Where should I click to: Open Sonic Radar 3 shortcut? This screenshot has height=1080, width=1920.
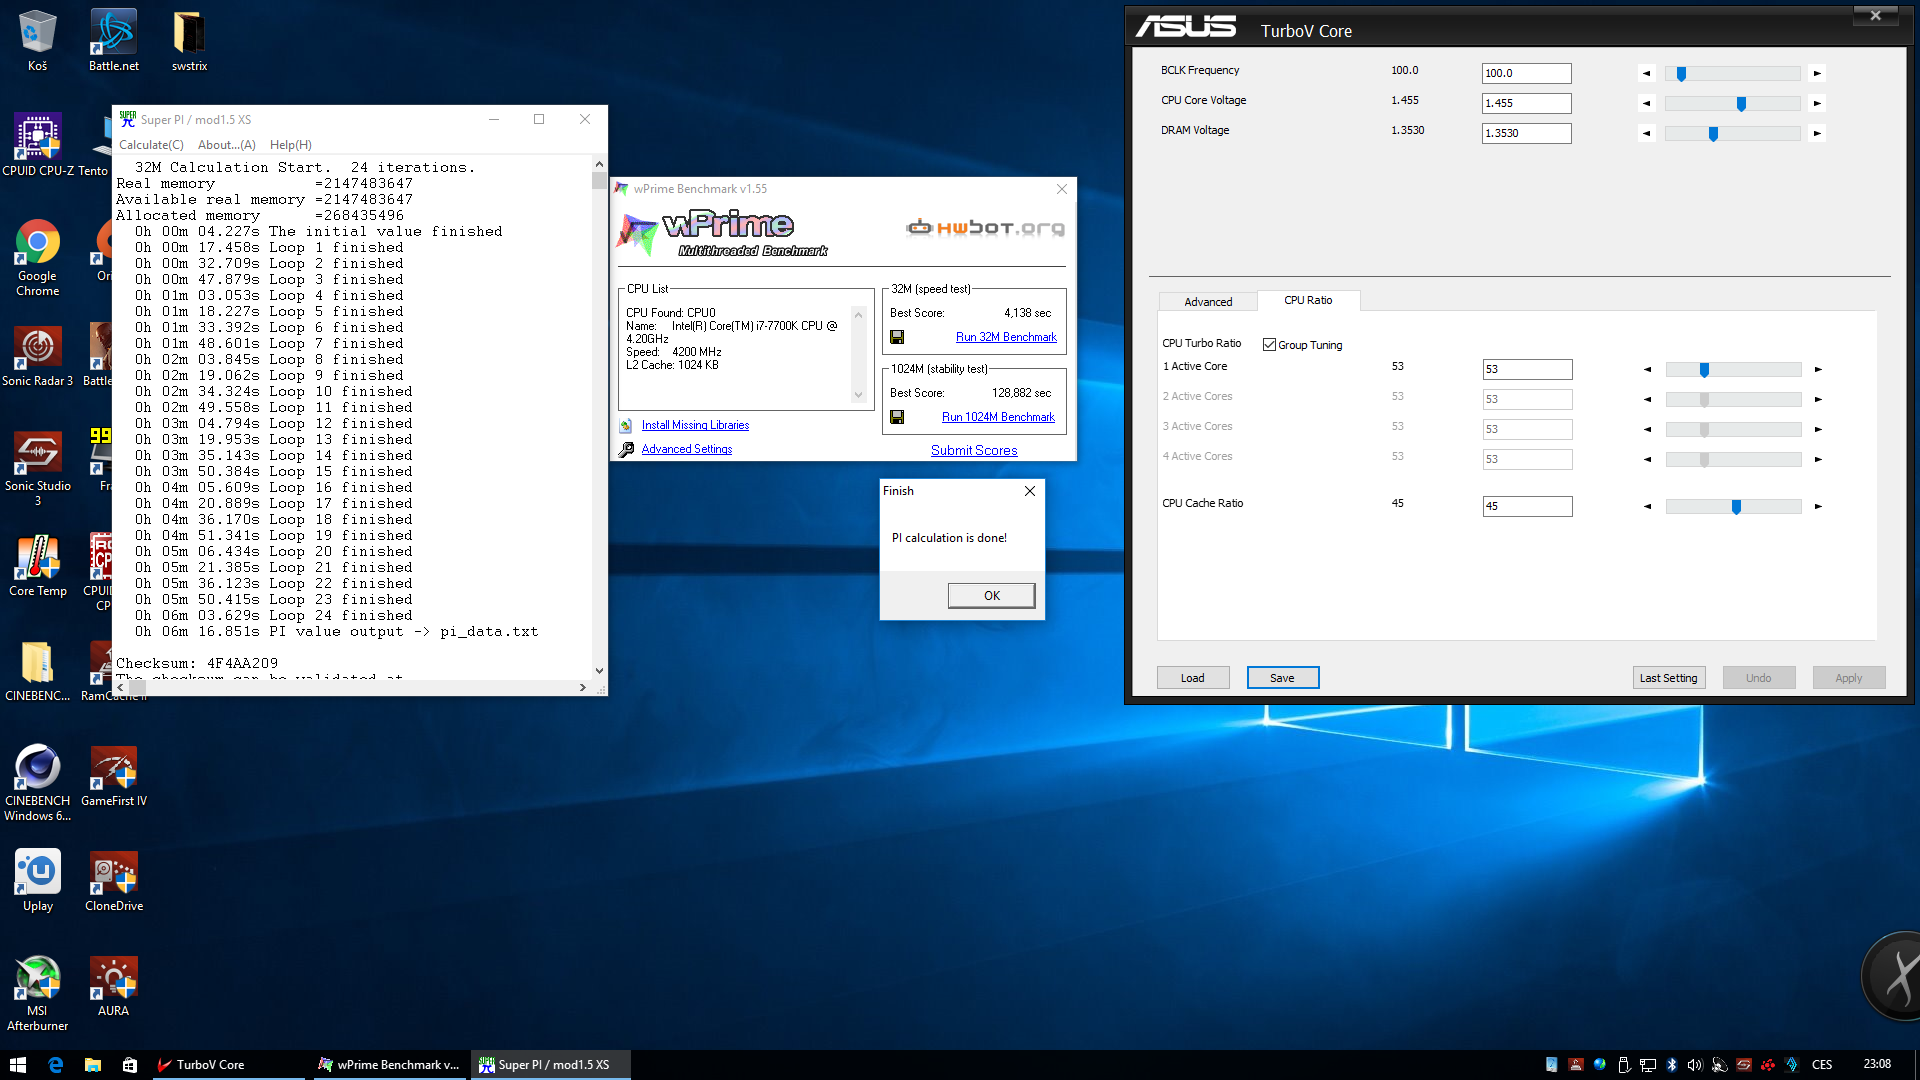37,356
